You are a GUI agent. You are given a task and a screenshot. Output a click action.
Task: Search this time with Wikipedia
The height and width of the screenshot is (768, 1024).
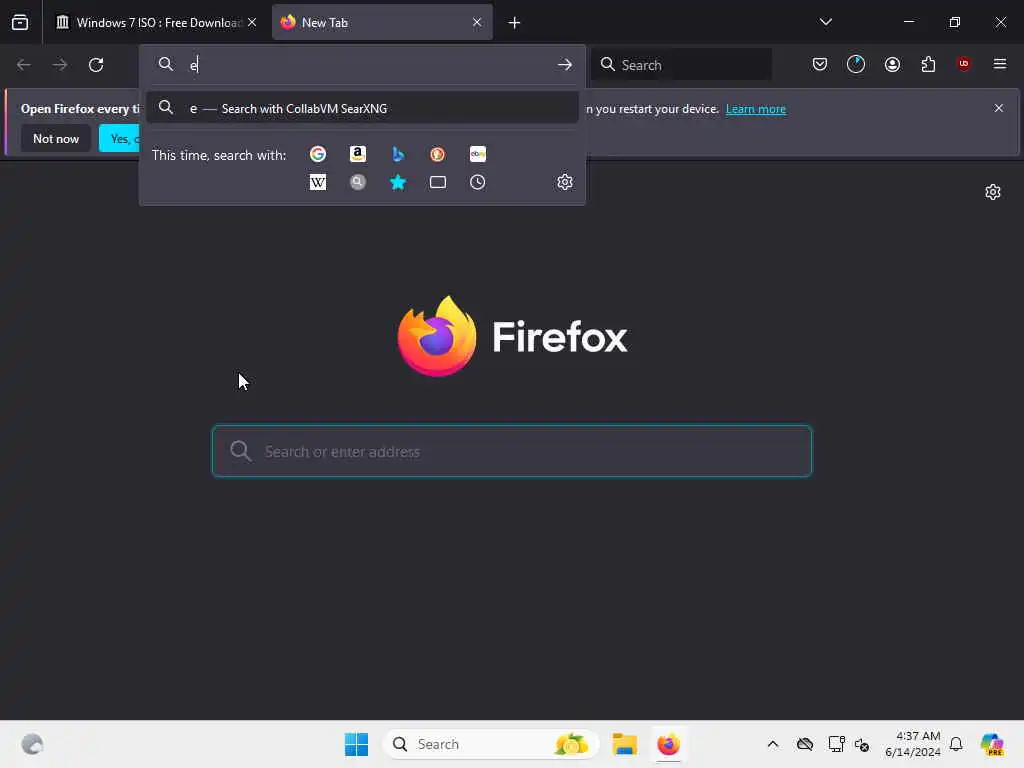click(x=318, y=182)
